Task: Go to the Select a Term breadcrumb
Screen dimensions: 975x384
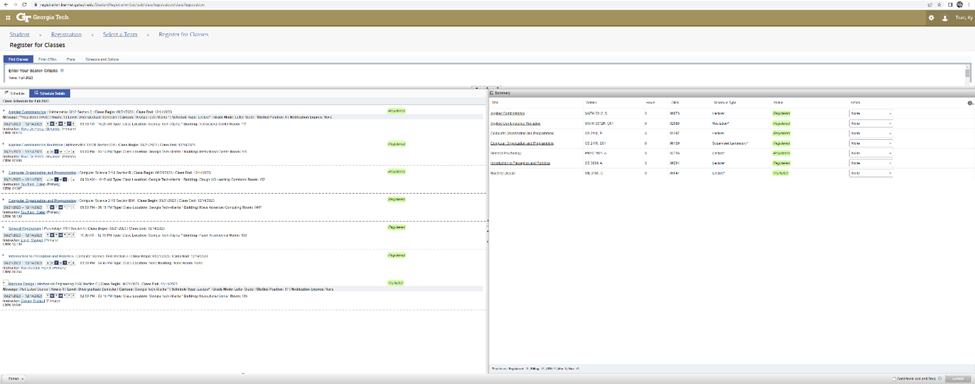Action: 120,35
